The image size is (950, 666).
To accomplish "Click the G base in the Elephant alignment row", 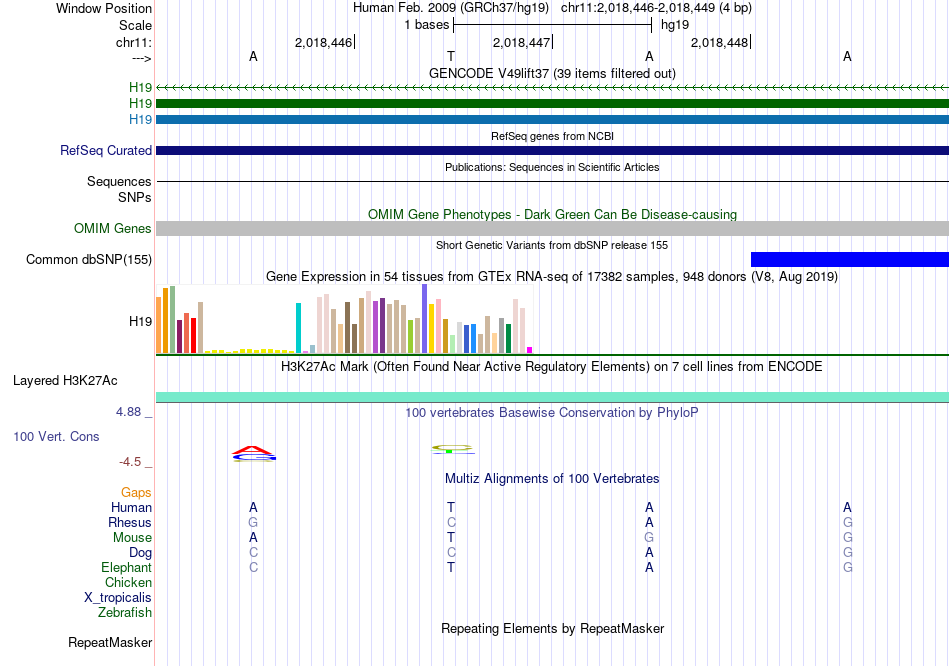I will 848,568.
